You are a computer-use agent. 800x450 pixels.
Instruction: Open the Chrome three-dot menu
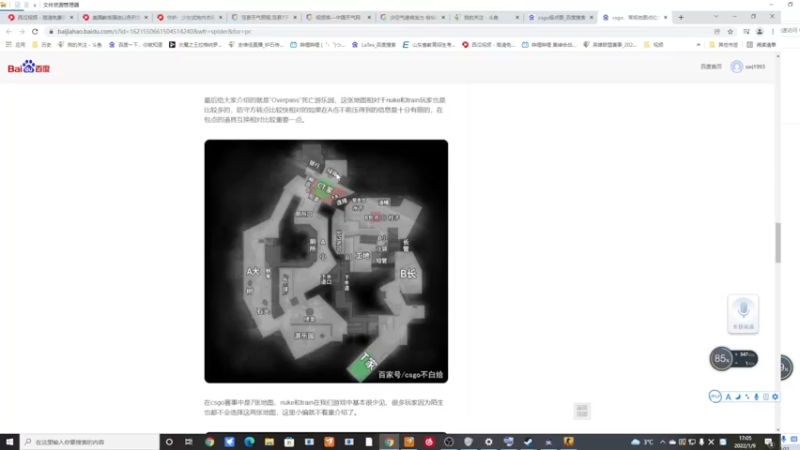pyautogui.click(x=772, y=31)
